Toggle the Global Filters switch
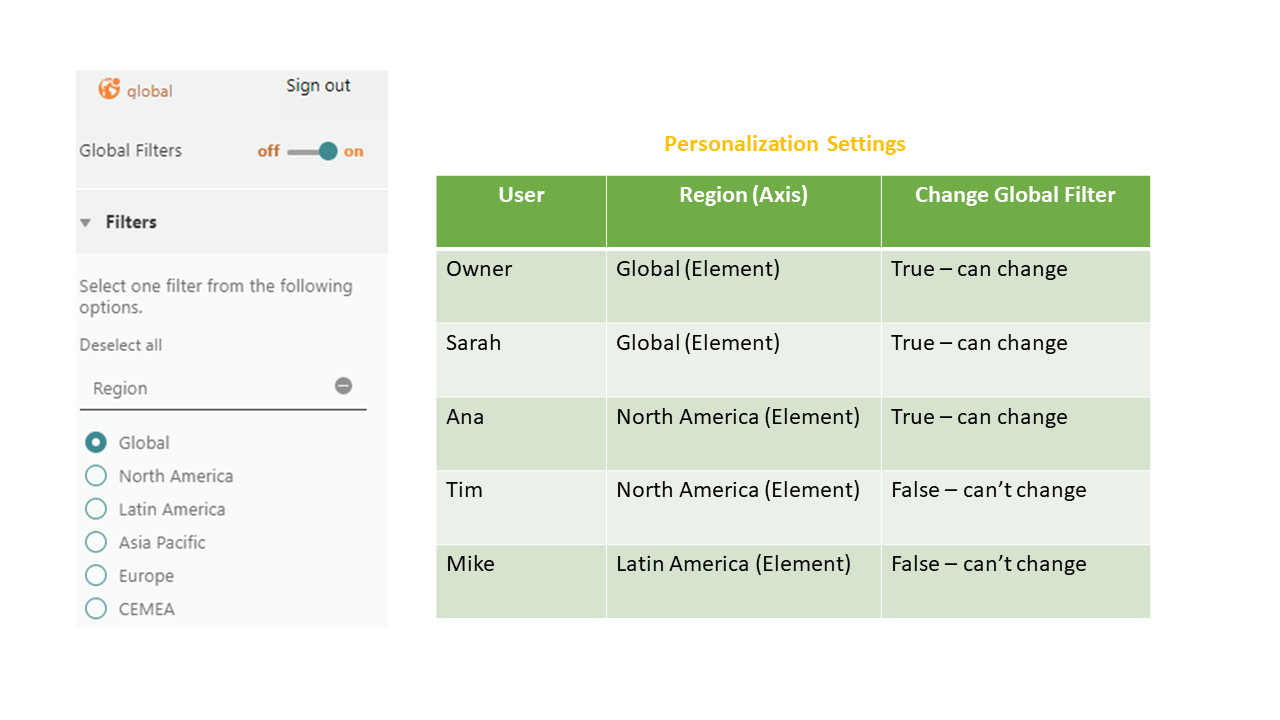 click(313, 151)
